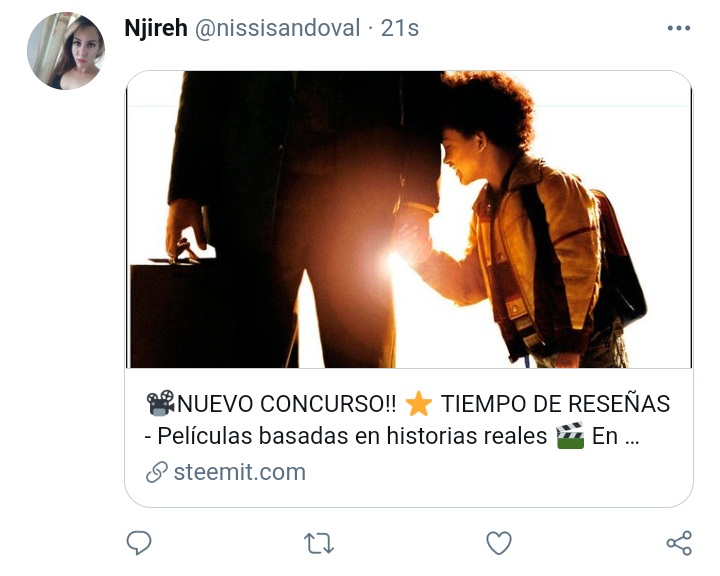Click the Películas basadas en historias reales text
Screen dimensions: 720x576
coord(352,435)
